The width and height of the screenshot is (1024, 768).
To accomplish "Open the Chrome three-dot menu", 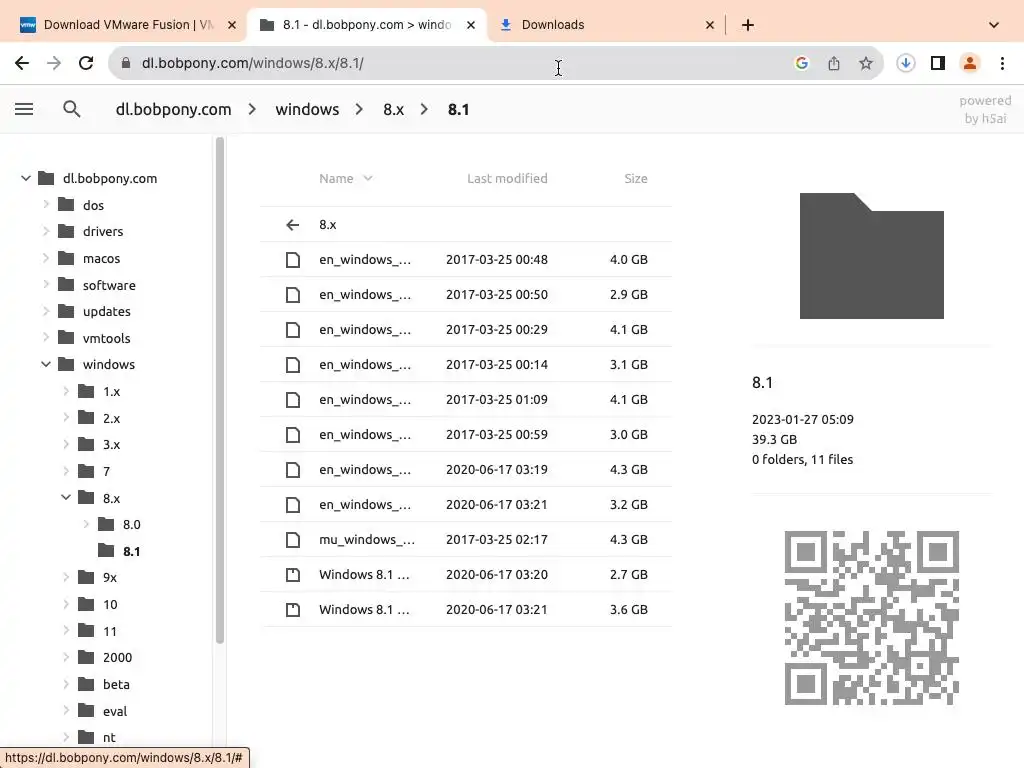I will pos(1002,63).
